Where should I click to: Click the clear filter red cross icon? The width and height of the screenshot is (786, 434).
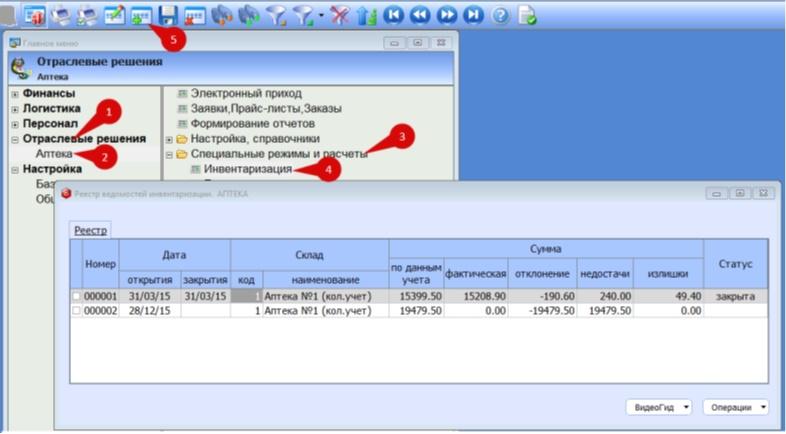point(339,16)
